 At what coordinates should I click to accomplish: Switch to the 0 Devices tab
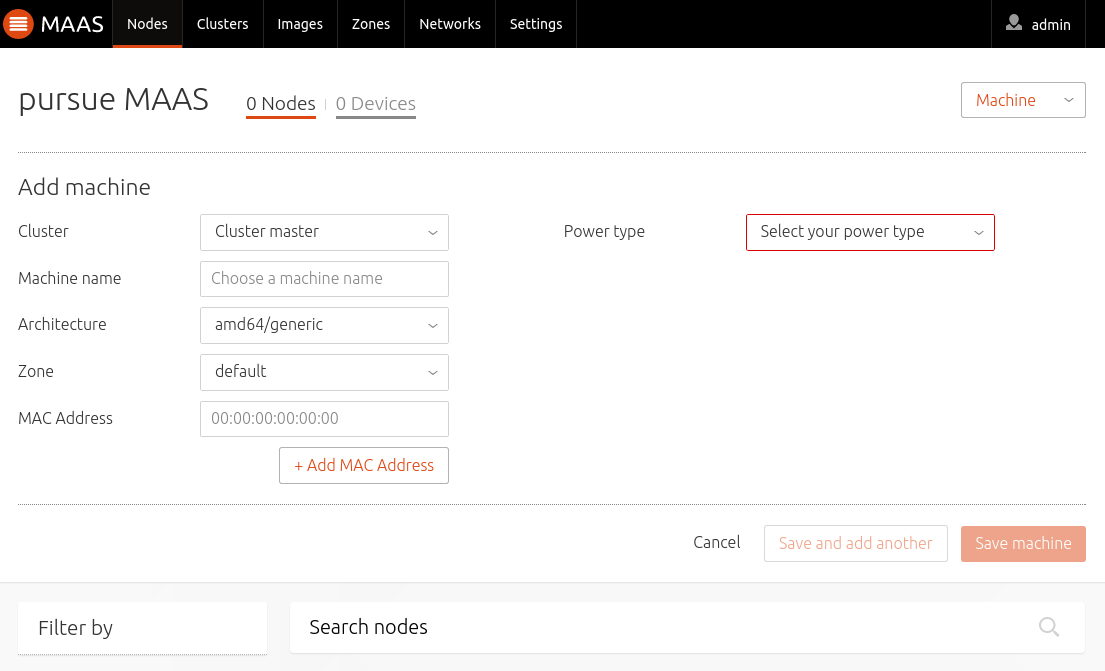click(376, 104)
